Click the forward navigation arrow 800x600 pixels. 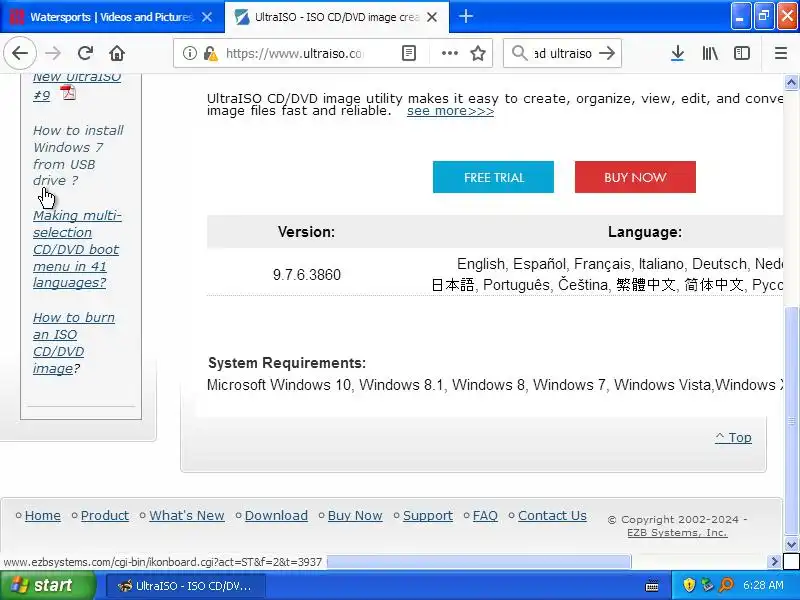pos(53,53)
